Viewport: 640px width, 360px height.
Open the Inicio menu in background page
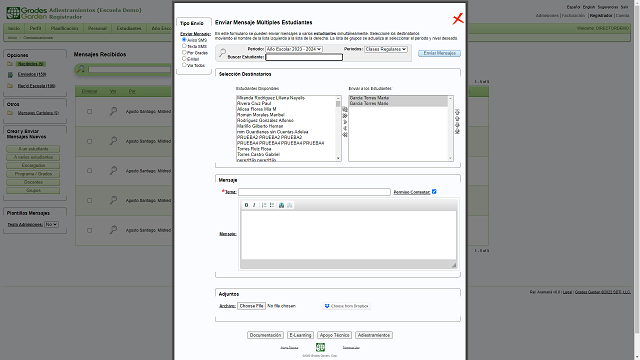click(x=14, y=28)
